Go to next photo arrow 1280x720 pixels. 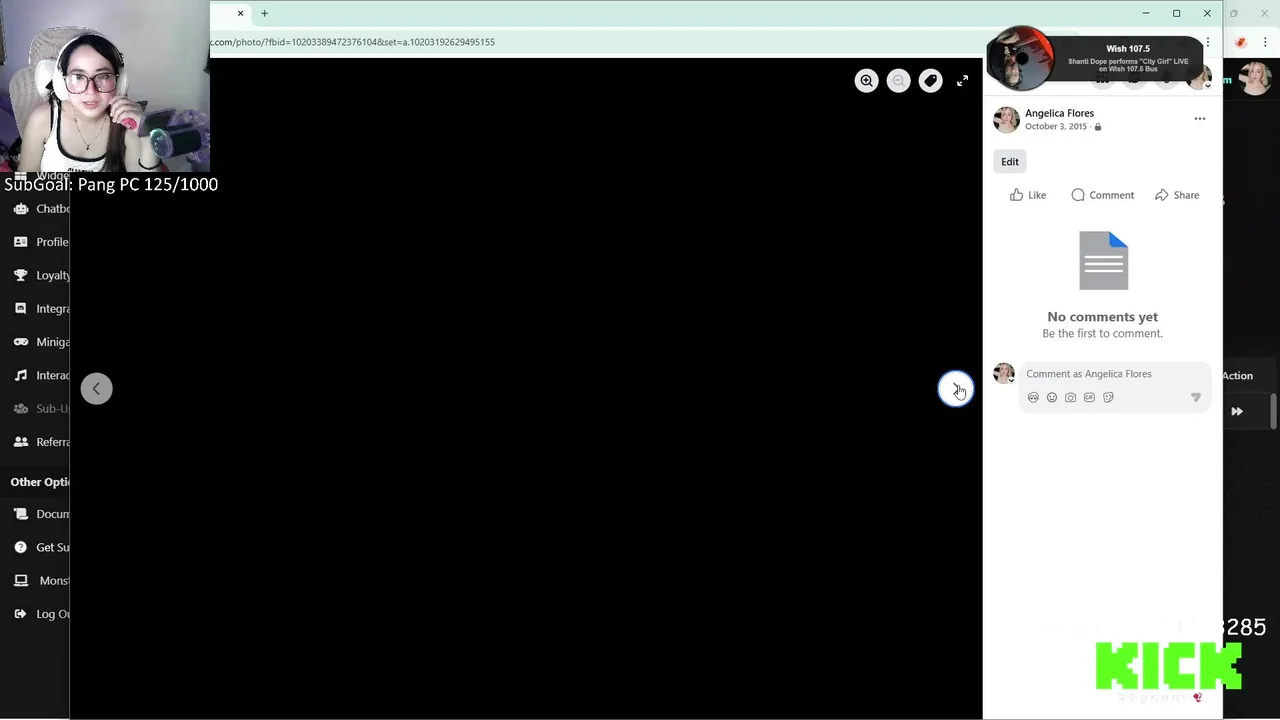955,389
